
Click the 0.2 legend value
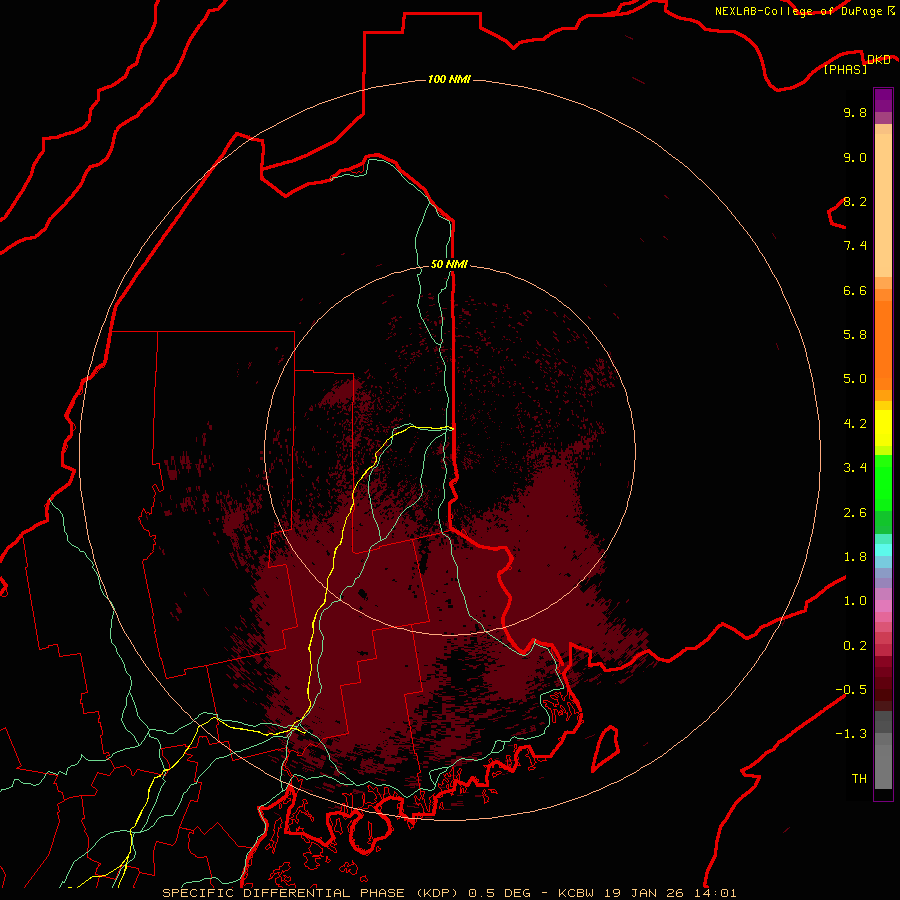[855, 646]
